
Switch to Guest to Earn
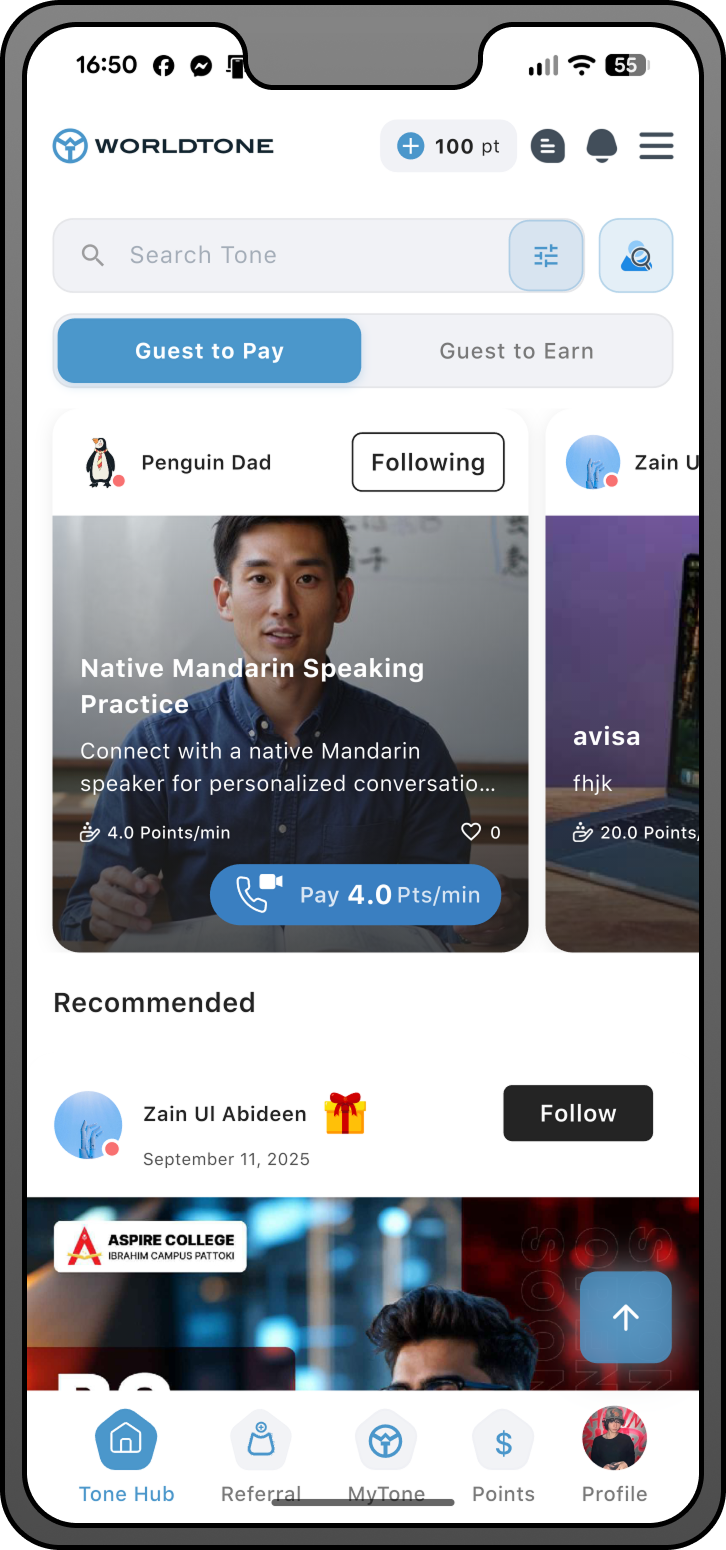(516, 351)
